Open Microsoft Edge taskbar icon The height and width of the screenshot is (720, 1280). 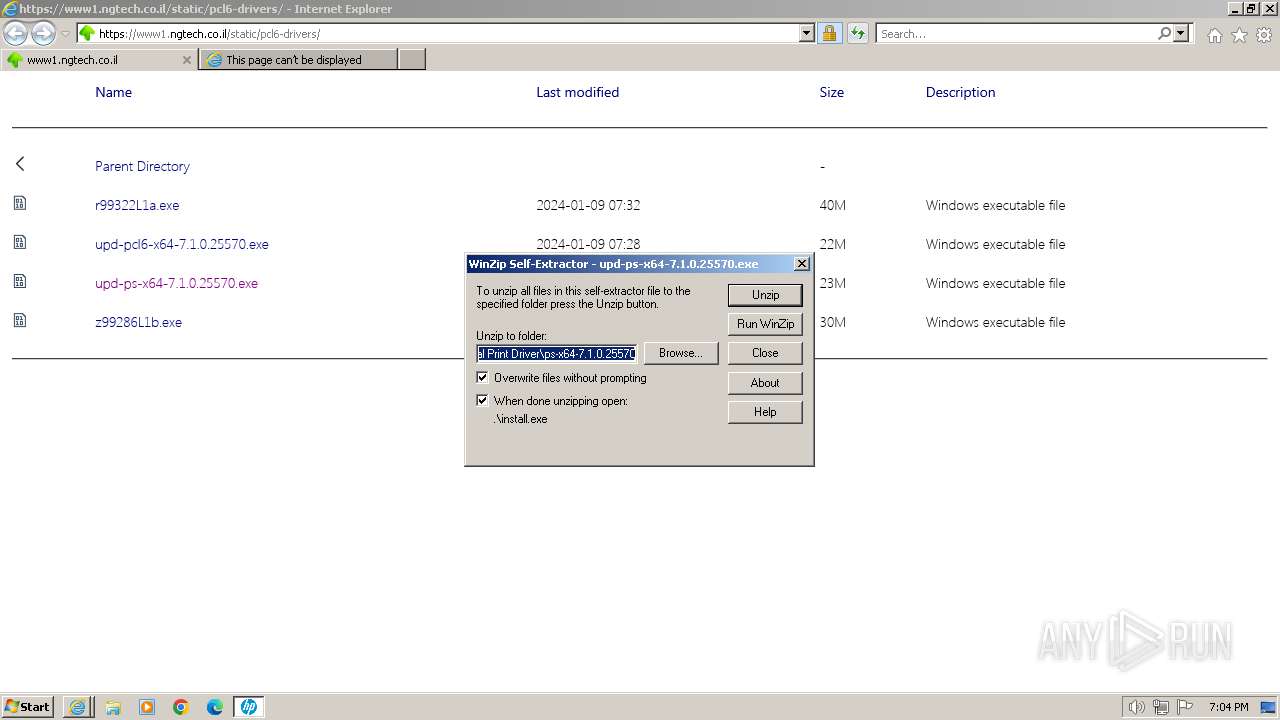(x=215, y=707)
